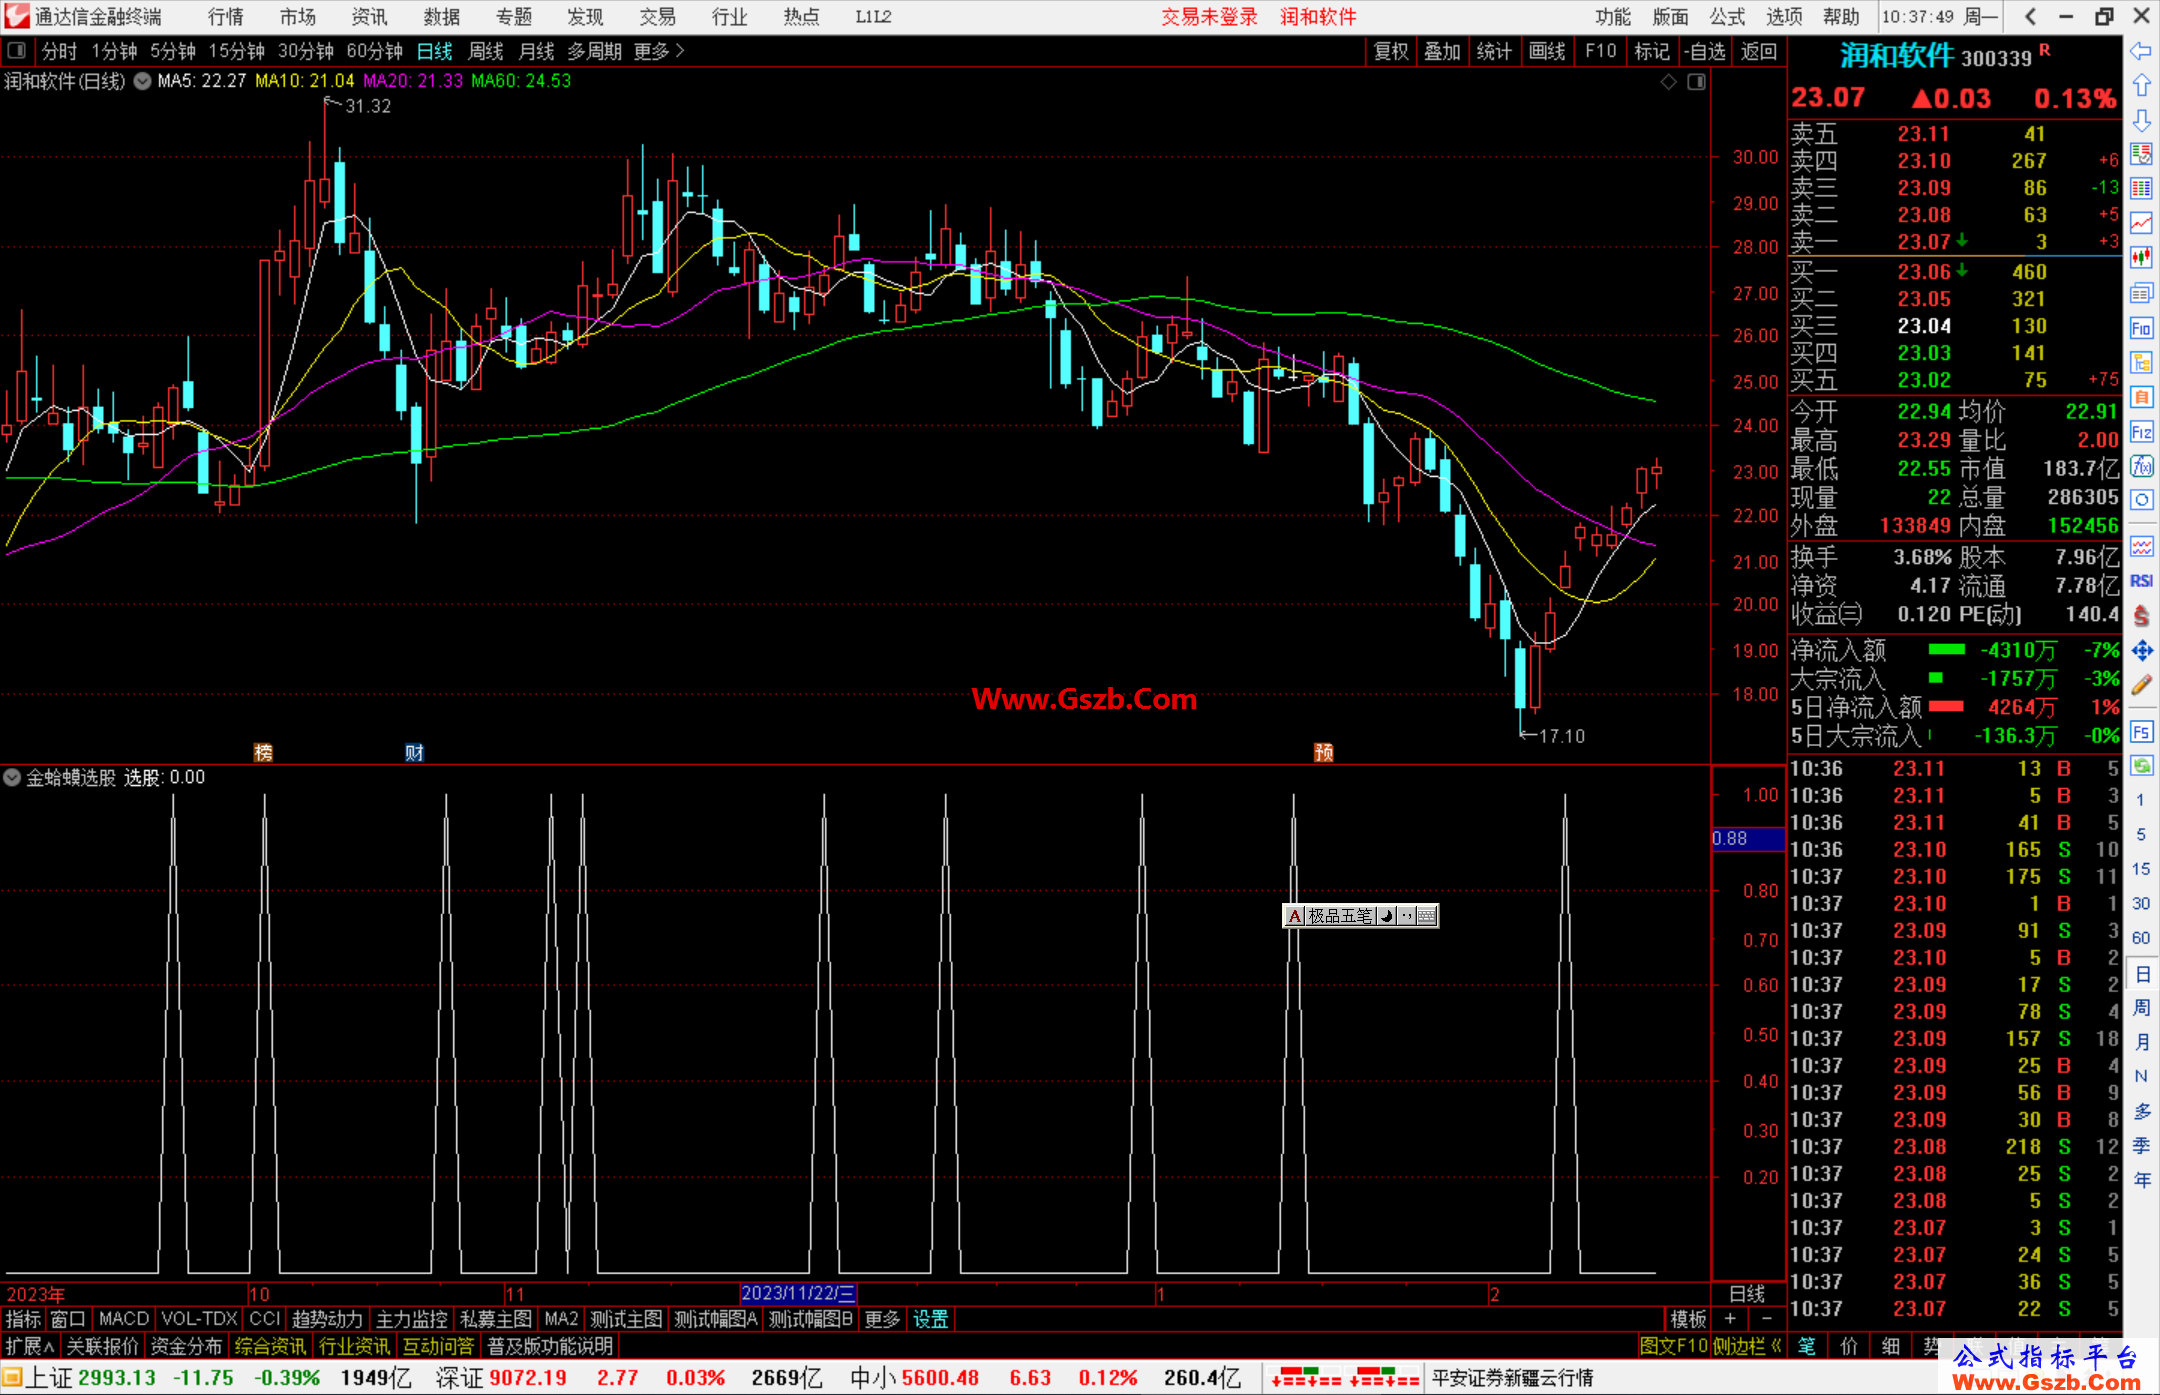
Task: Select the 15 minute period in sidebar
Action: coord(2141,869)
